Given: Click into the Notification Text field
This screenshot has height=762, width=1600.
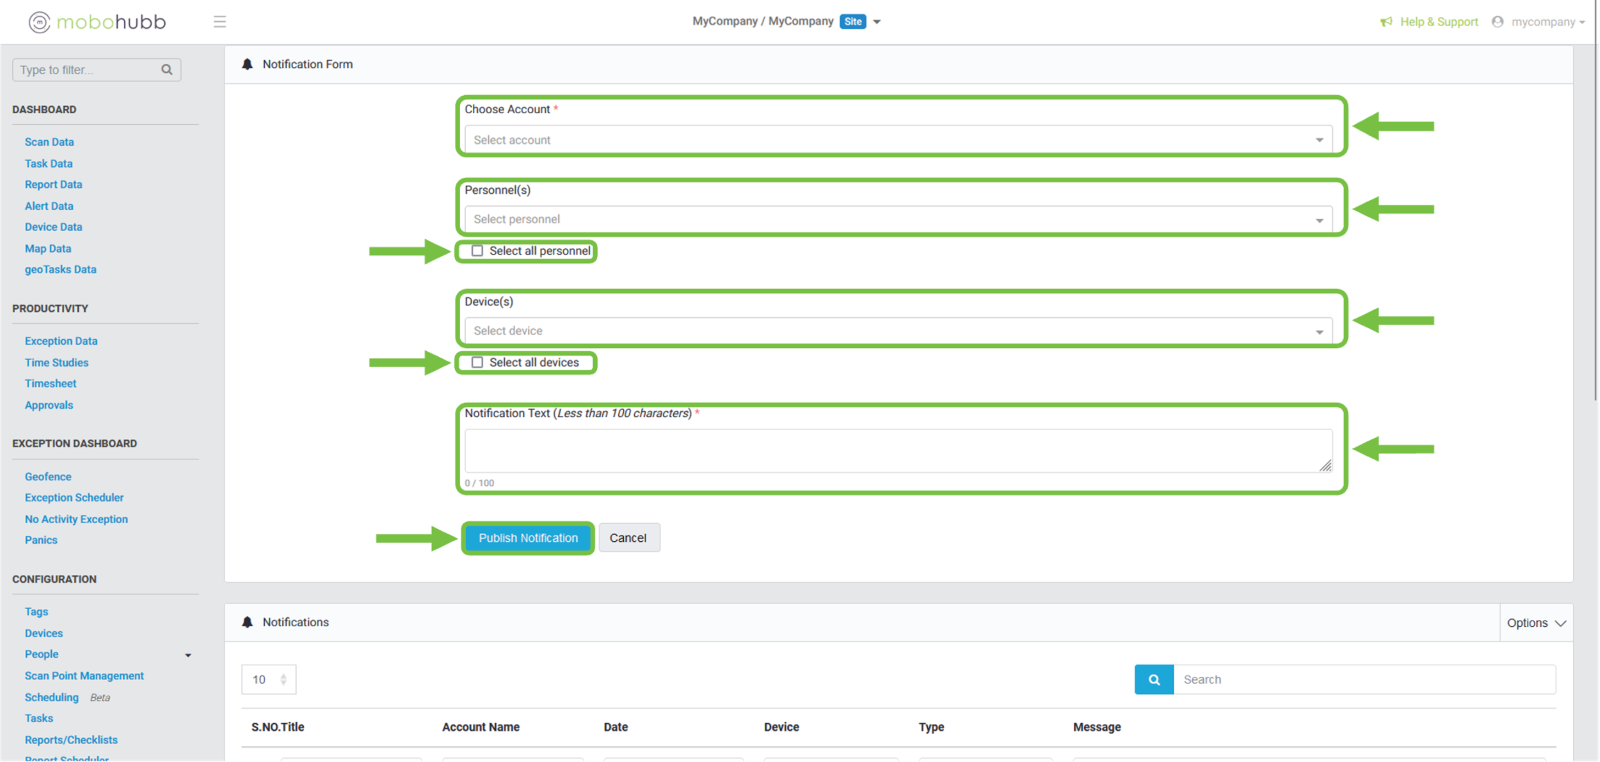Looking at the screenshot, I should (x=897, y=451).
